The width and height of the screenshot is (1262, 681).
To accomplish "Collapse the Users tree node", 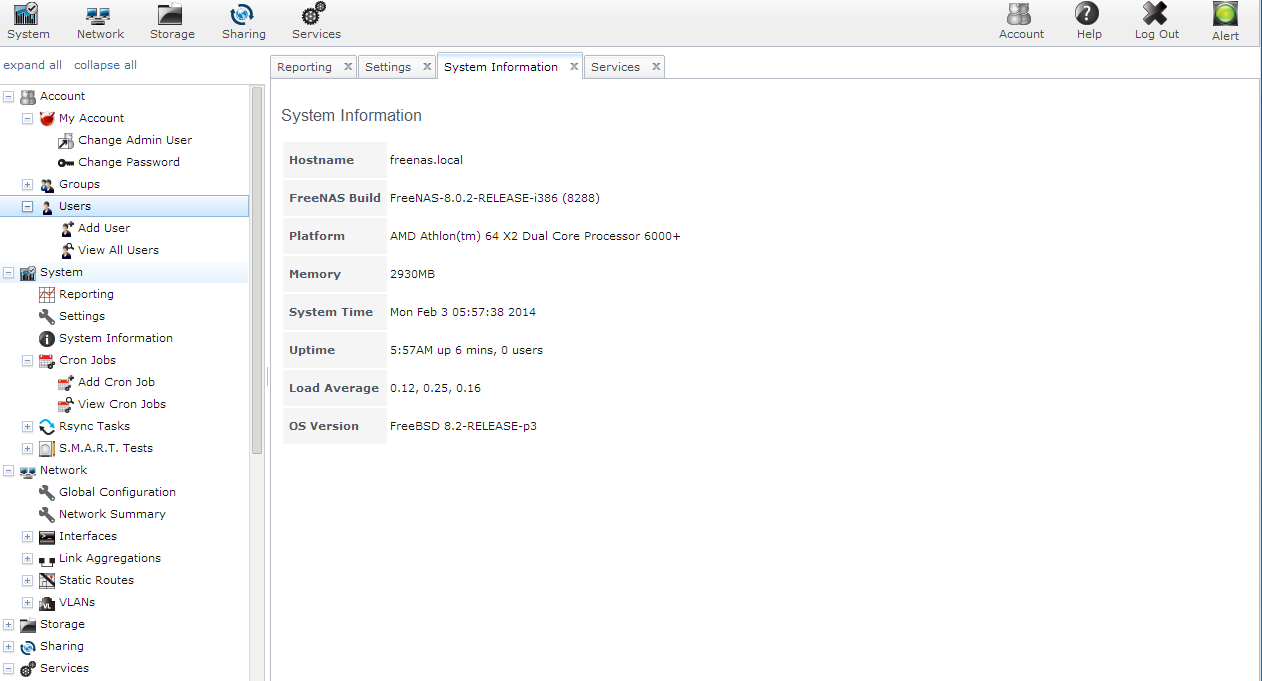I will (28, 206).
